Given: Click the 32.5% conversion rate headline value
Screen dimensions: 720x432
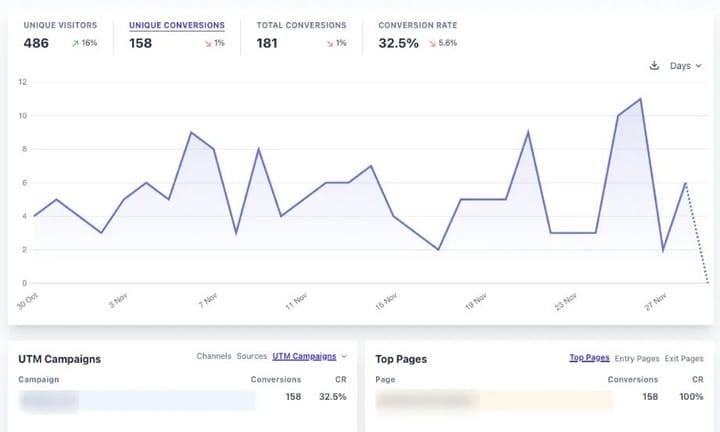Looking at the screenshot, I should [398, 43].
